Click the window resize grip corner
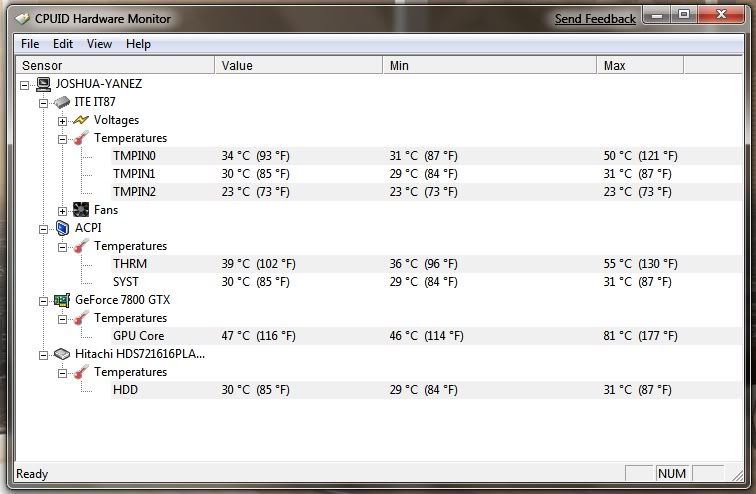Image resolution: width=756 pixels, height=494 pixels. tap(737, 475)
